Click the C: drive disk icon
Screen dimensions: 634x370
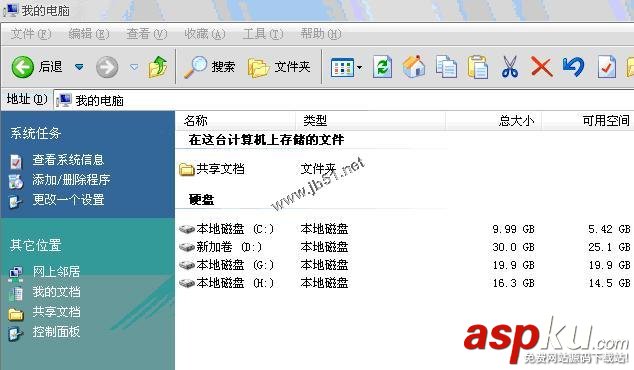tap(187, 229)
